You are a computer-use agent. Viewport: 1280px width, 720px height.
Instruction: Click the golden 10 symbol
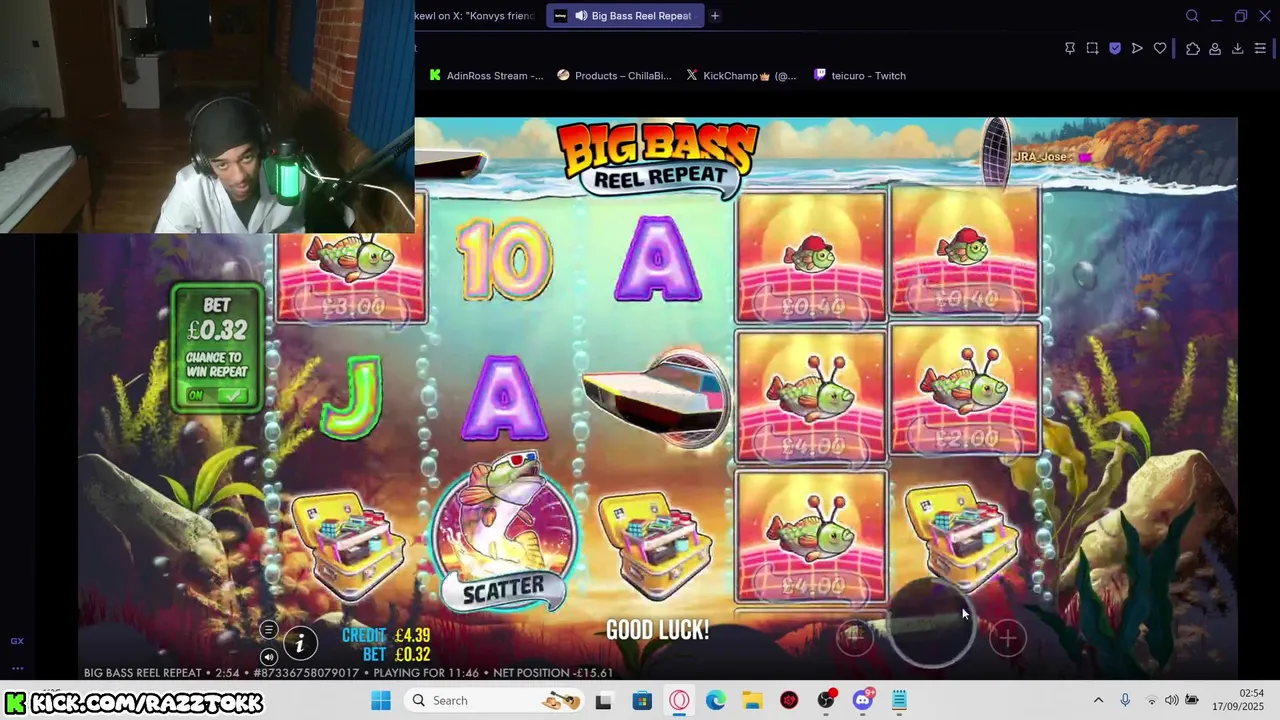pyautogui.click(x=505, y=260)
